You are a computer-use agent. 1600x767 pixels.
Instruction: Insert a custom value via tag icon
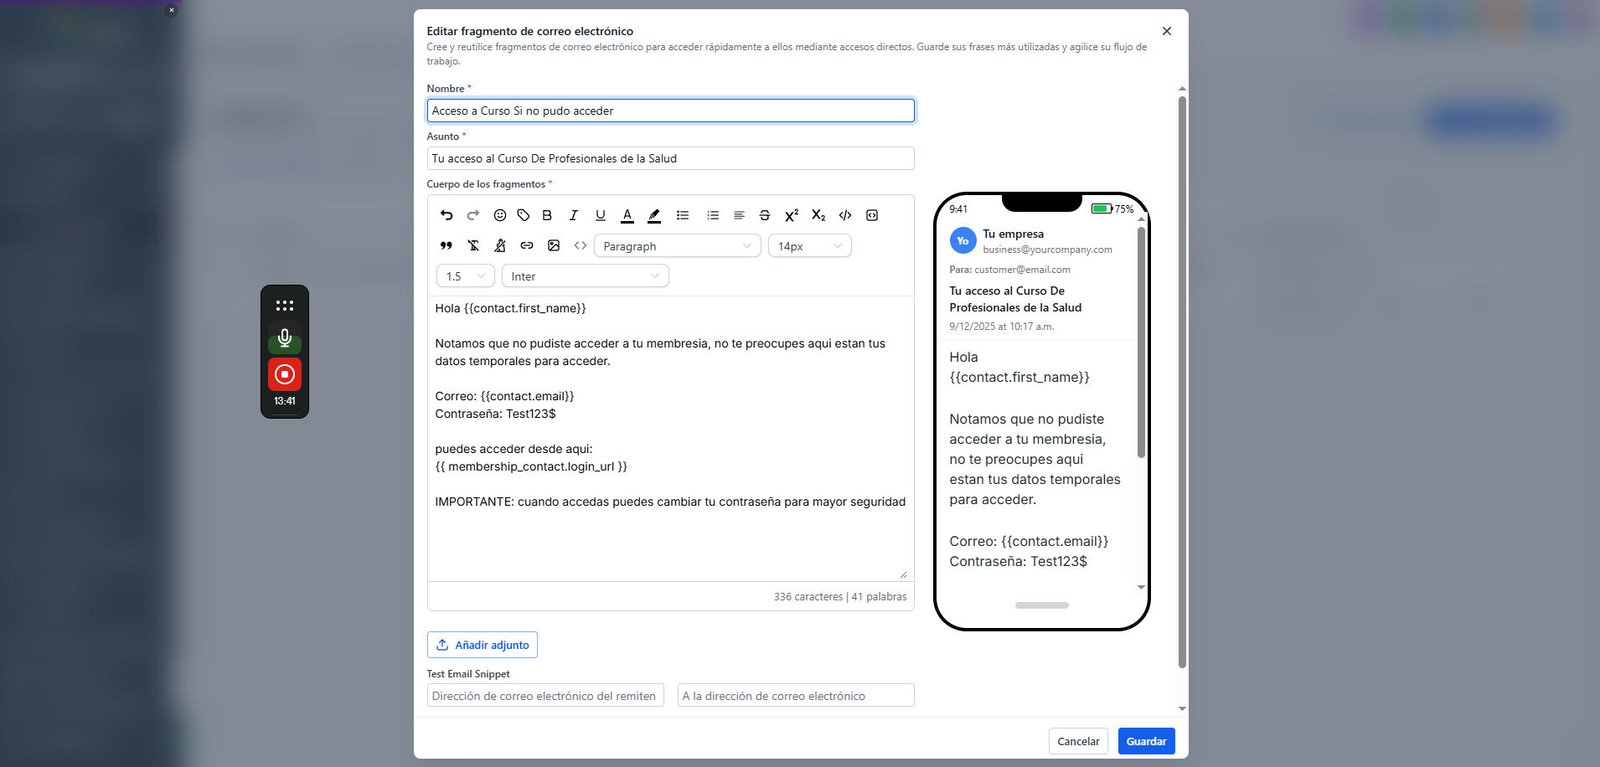point(523,215)
